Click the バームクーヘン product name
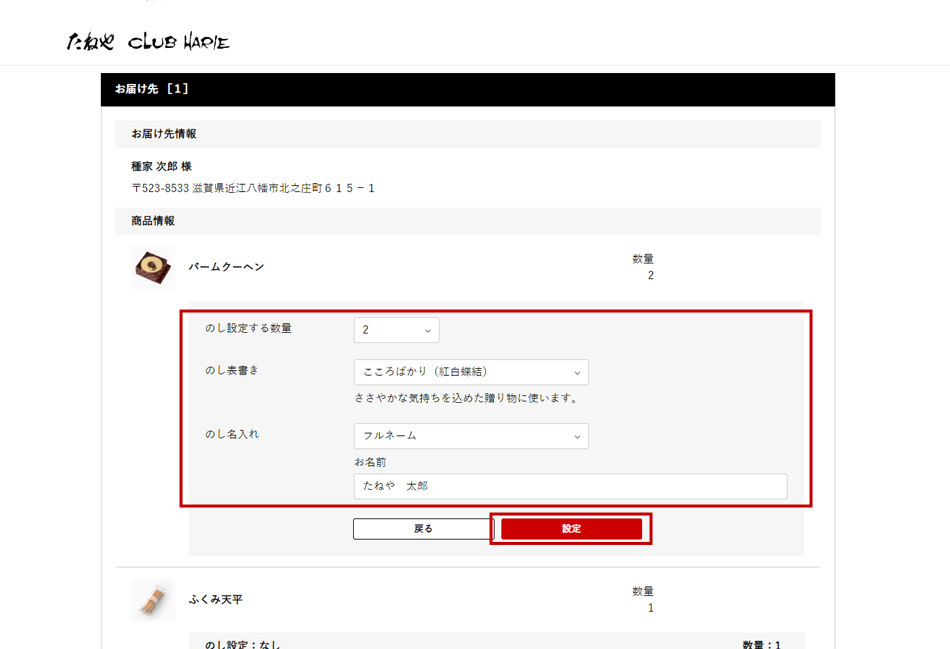The image size is (950, 649). (226, 267)
